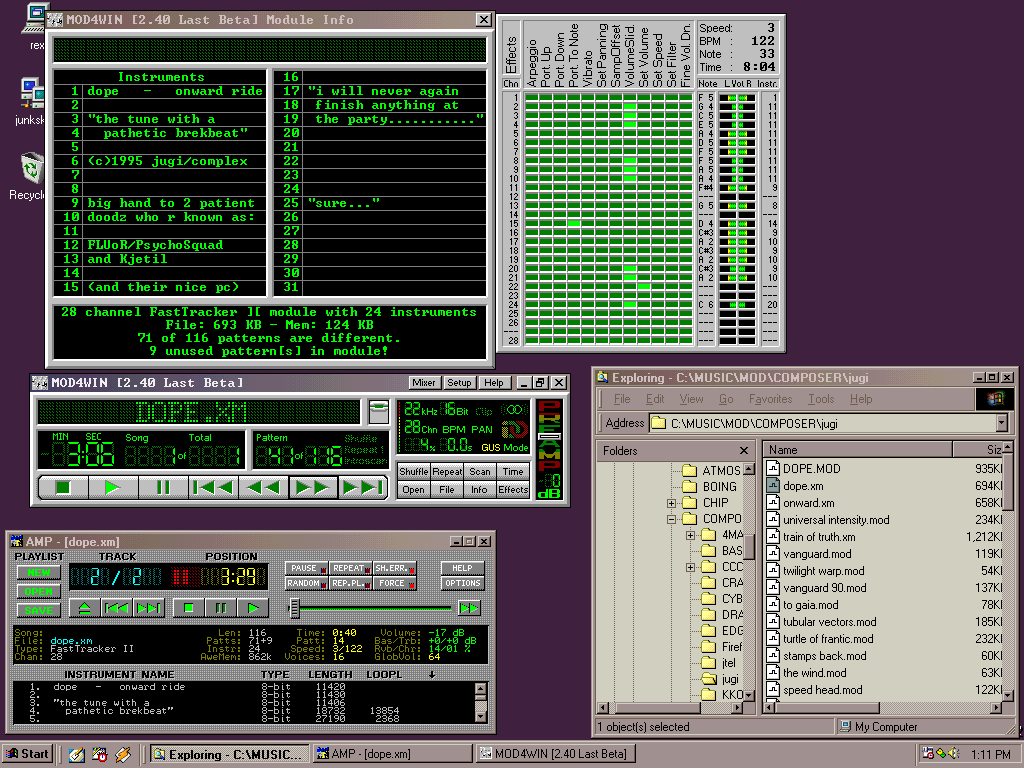Image resolution: width=1024 pixels, height=768 pixels.
Task: Toggle REPEAT in AMP
Action: [351, 568]
